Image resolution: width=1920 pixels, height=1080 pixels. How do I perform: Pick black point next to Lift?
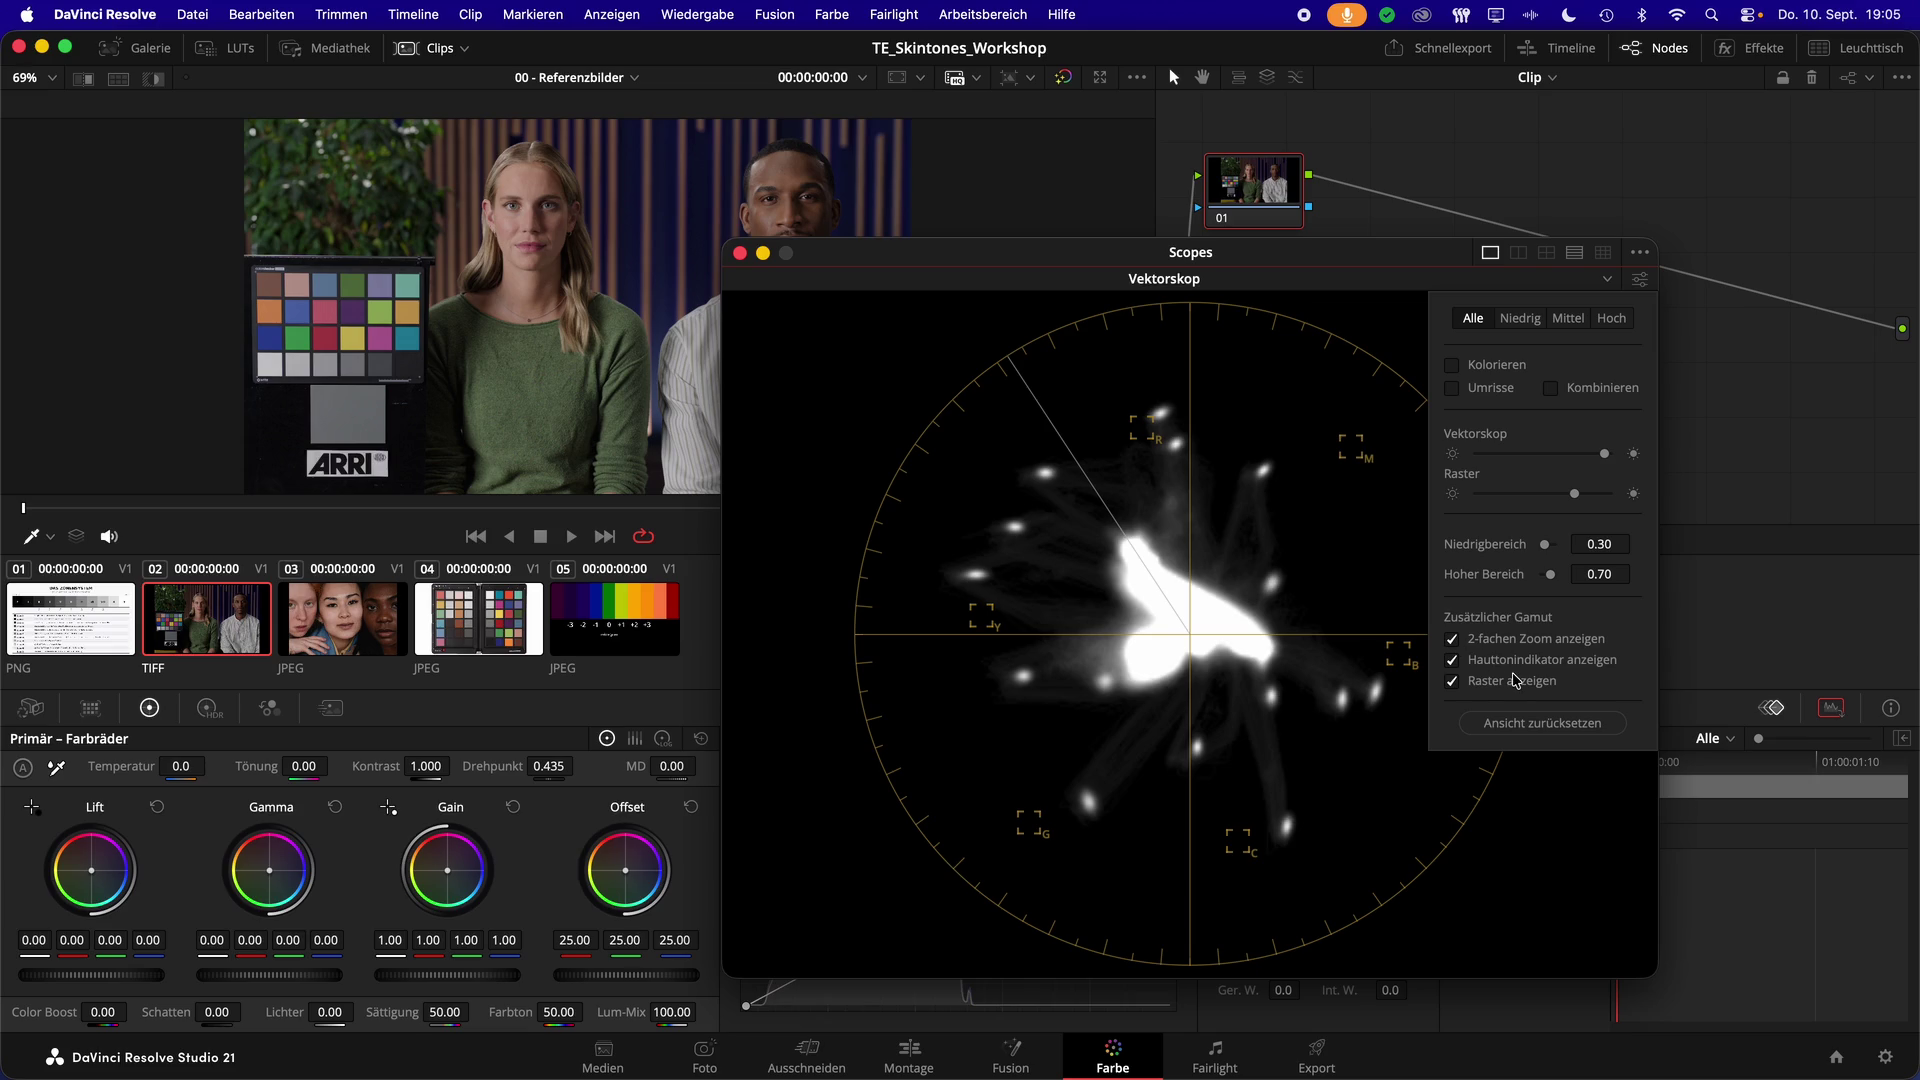[32, 807]
